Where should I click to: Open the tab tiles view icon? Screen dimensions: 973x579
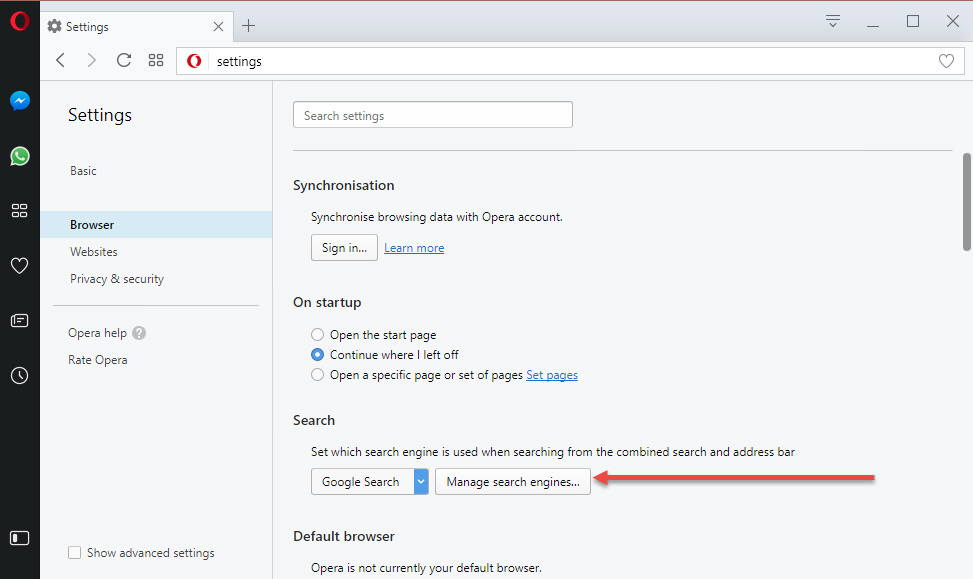click(155, 60)
